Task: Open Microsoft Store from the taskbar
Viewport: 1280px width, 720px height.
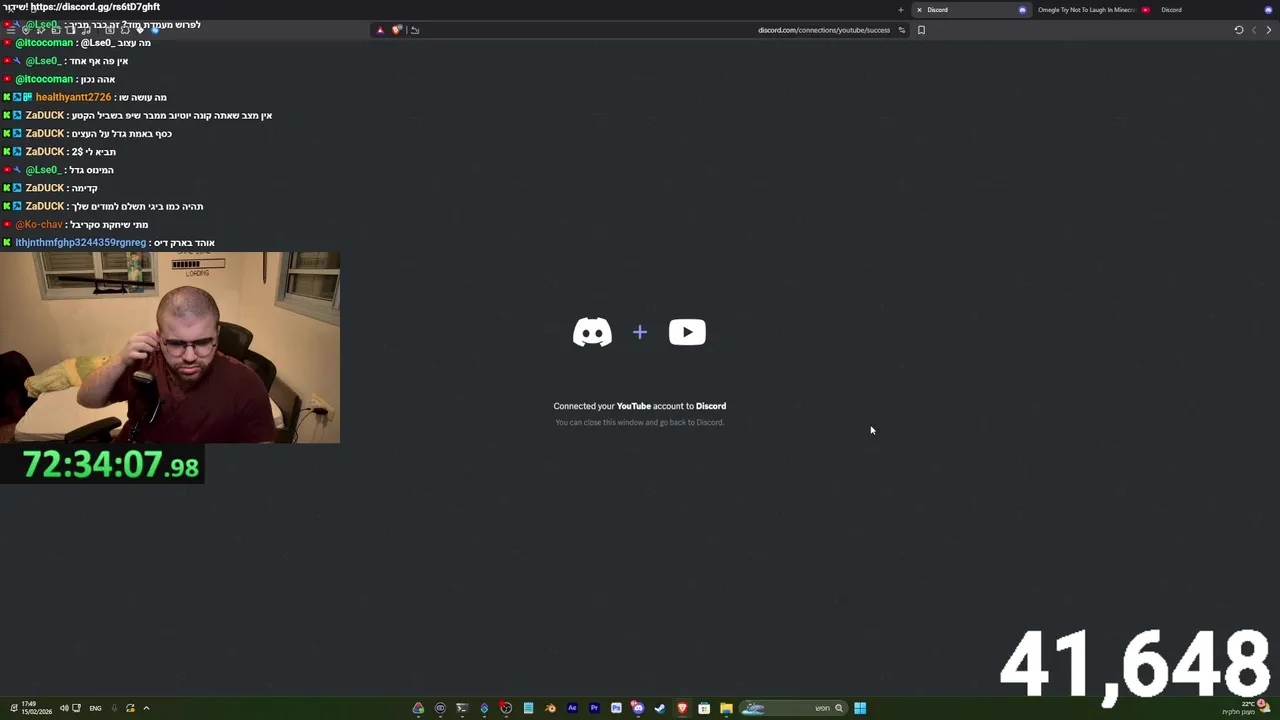Action: (x=704, y=708)
